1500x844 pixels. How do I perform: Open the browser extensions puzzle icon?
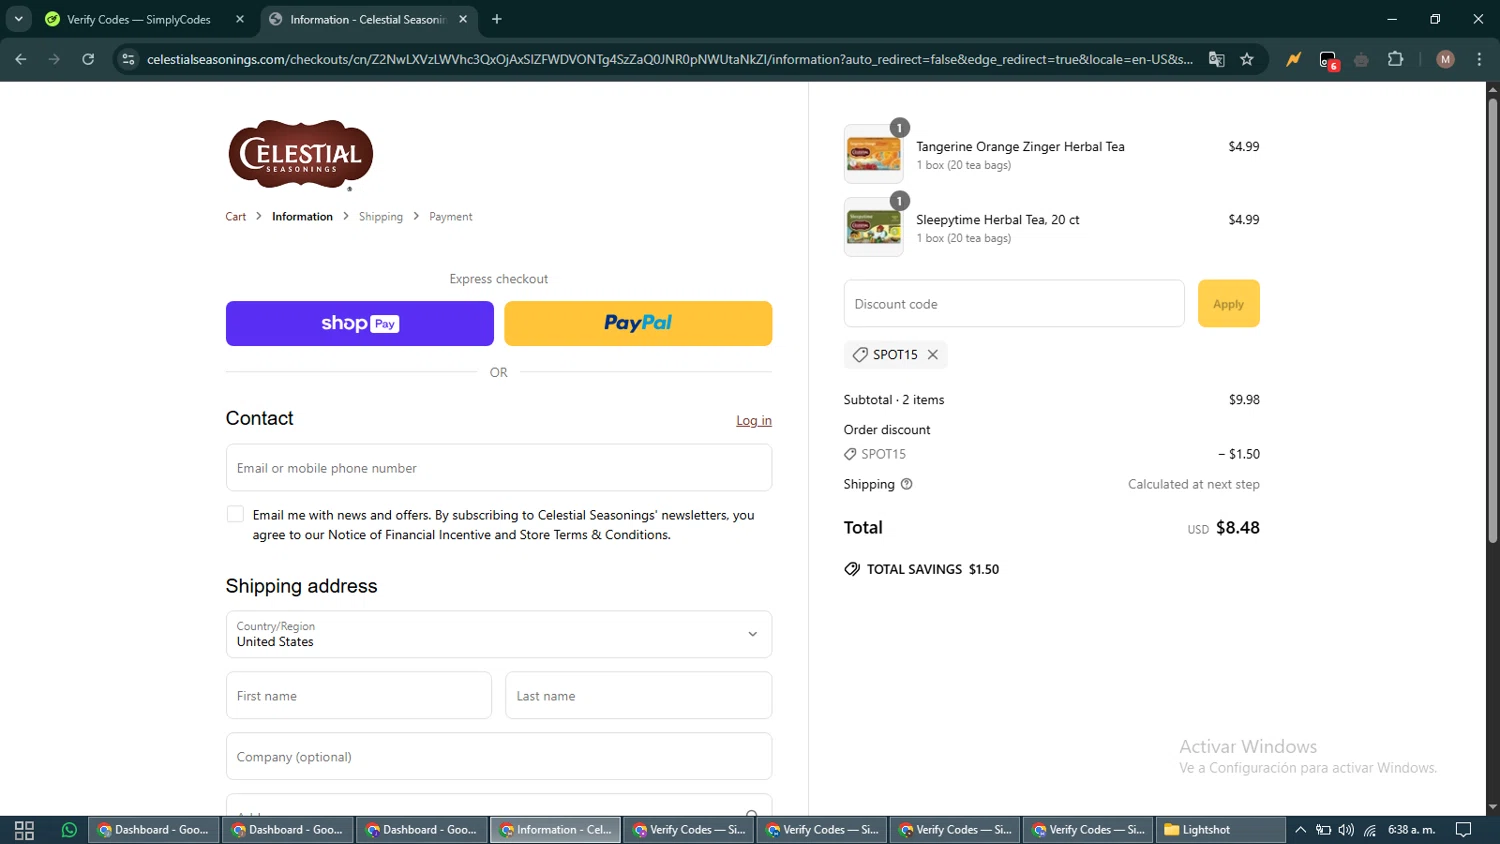1396,59
